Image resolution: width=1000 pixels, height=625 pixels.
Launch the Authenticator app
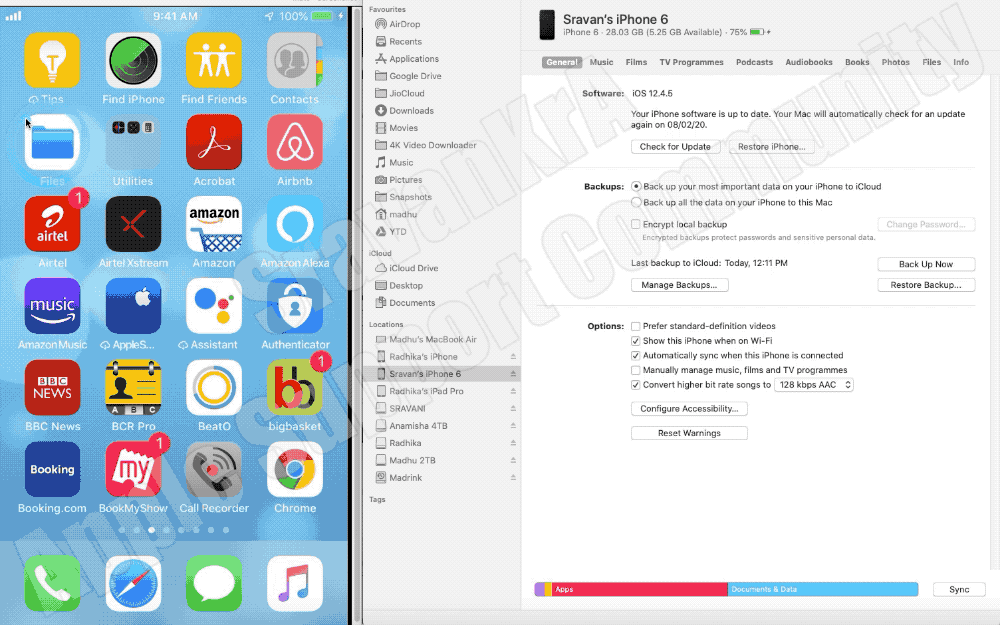pos(295,305)
